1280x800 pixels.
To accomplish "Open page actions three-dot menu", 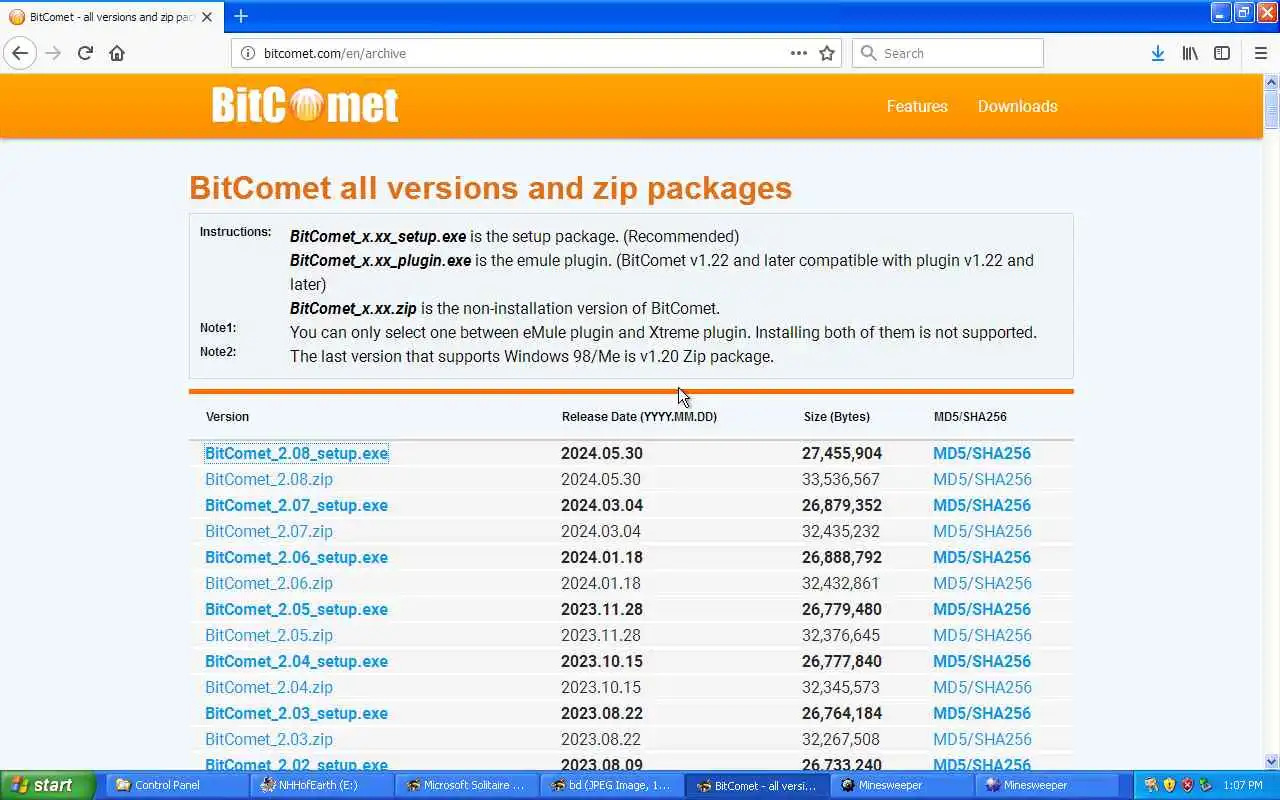I will click(799, 53).
